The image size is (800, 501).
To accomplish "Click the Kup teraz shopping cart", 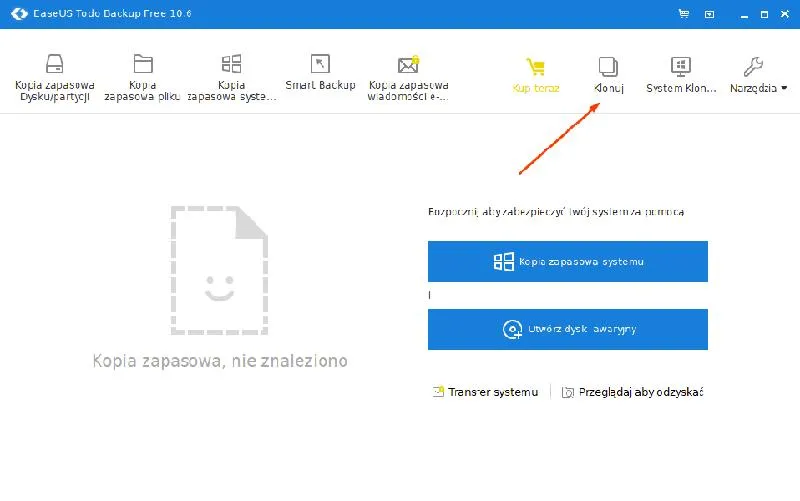I will 536,75.
